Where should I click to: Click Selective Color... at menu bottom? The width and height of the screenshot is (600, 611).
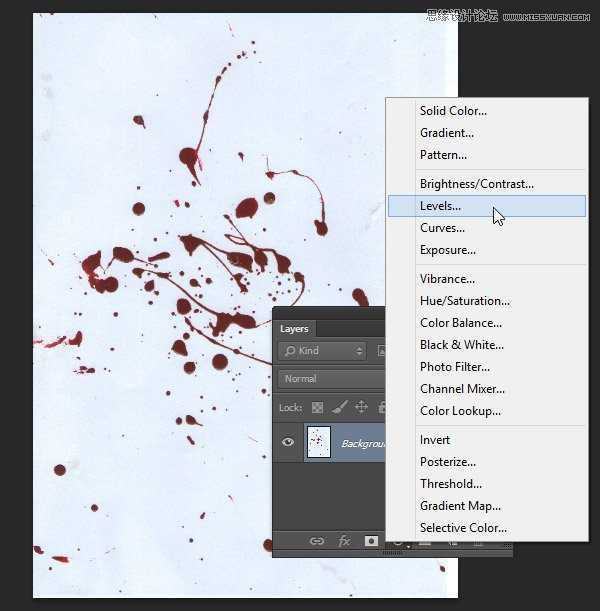click(463, 528)
